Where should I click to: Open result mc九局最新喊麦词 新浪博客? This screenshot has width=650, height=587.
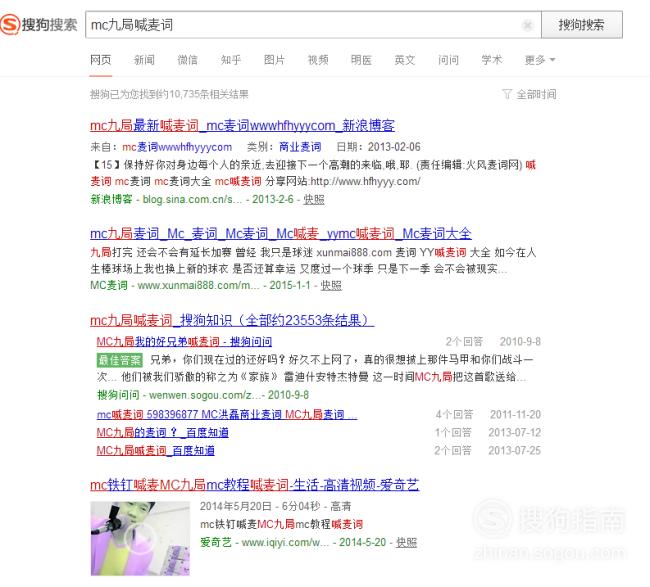(242, 125)
